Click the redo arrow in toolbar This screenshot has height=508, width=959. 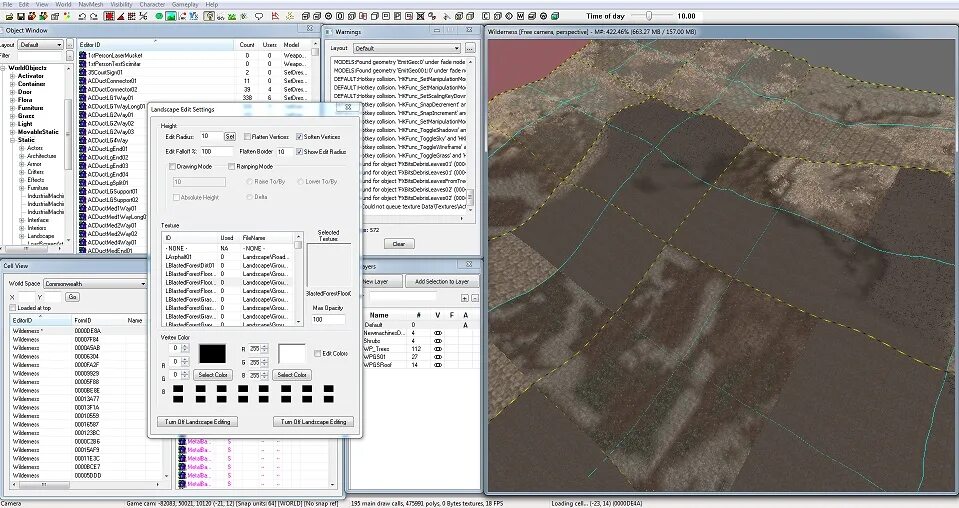tap(94, 17)
